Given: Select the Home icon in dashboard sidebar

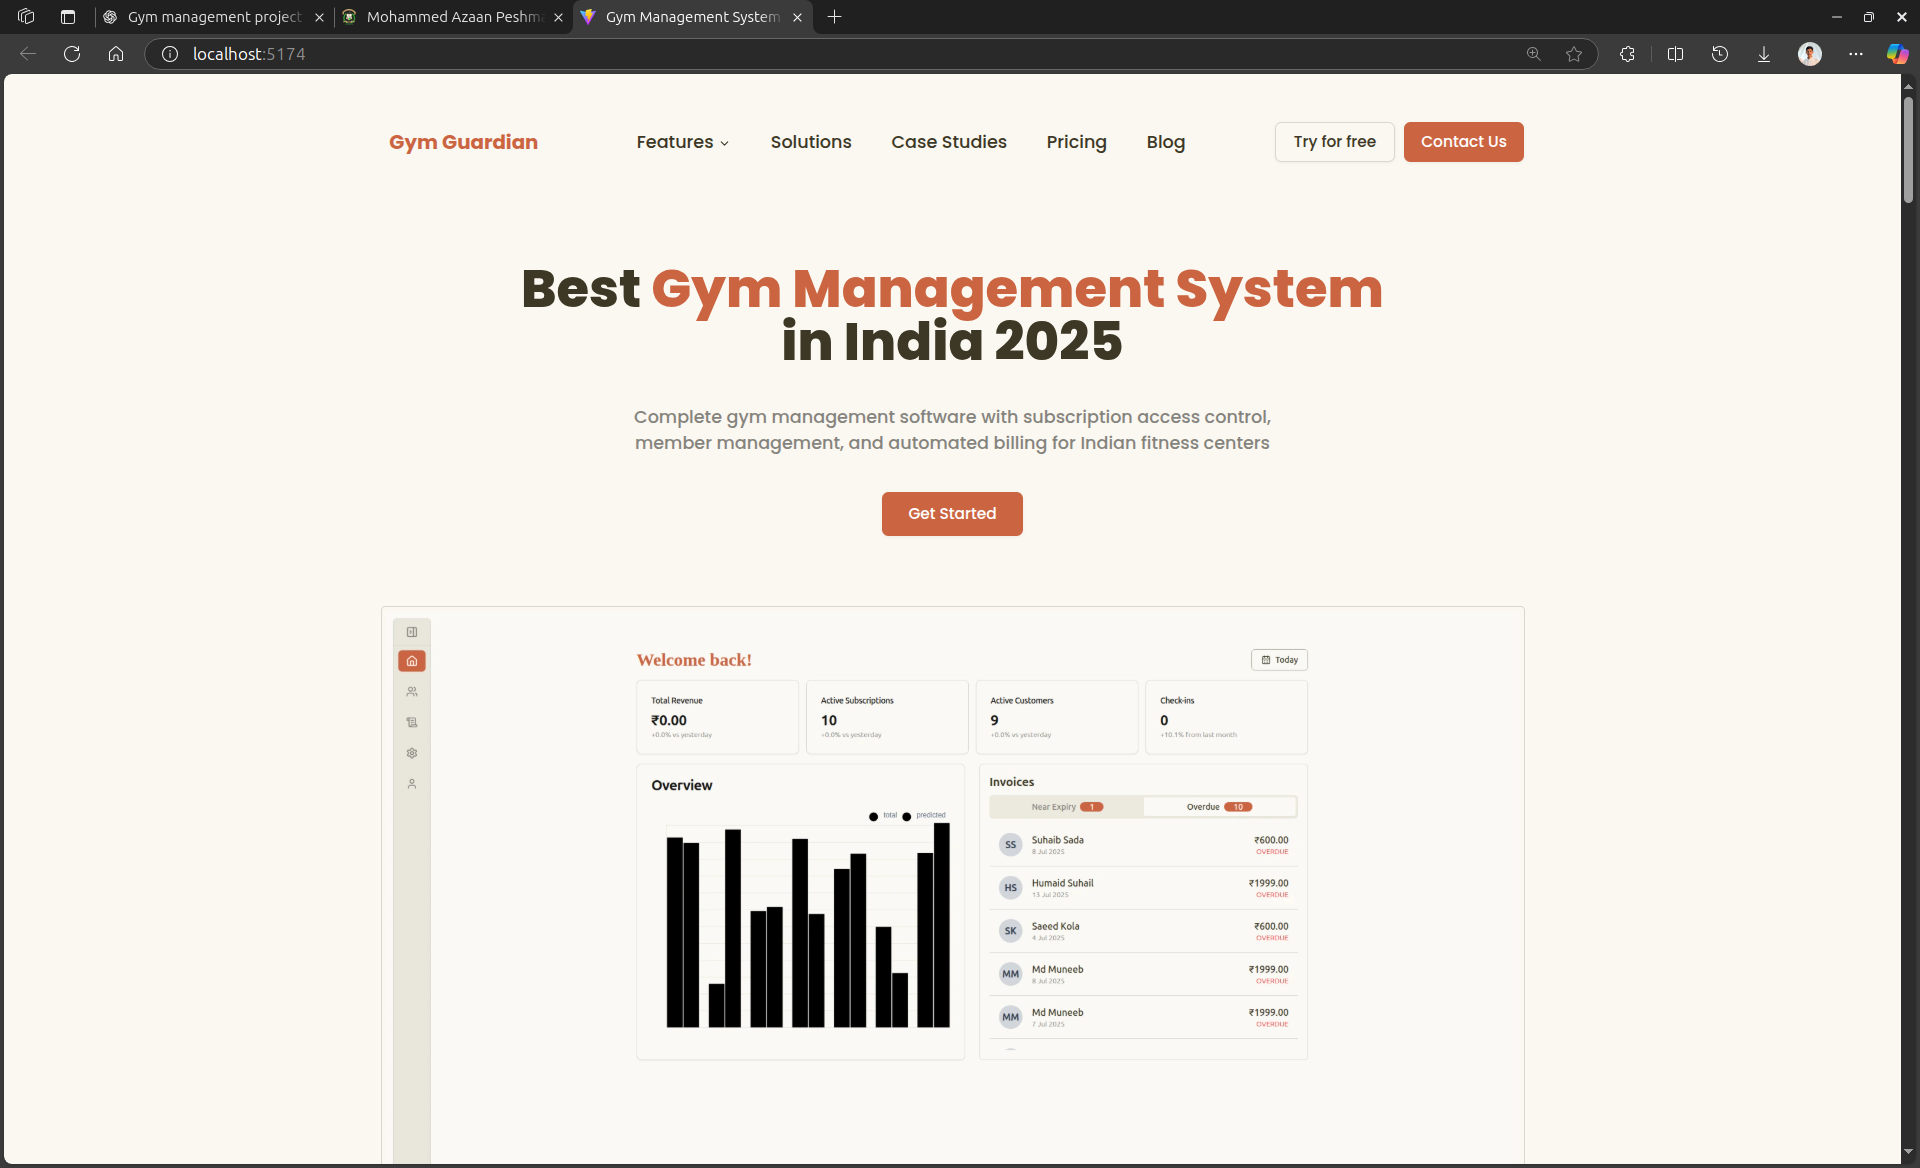Looking at the screenshot, I should point(412,661).
